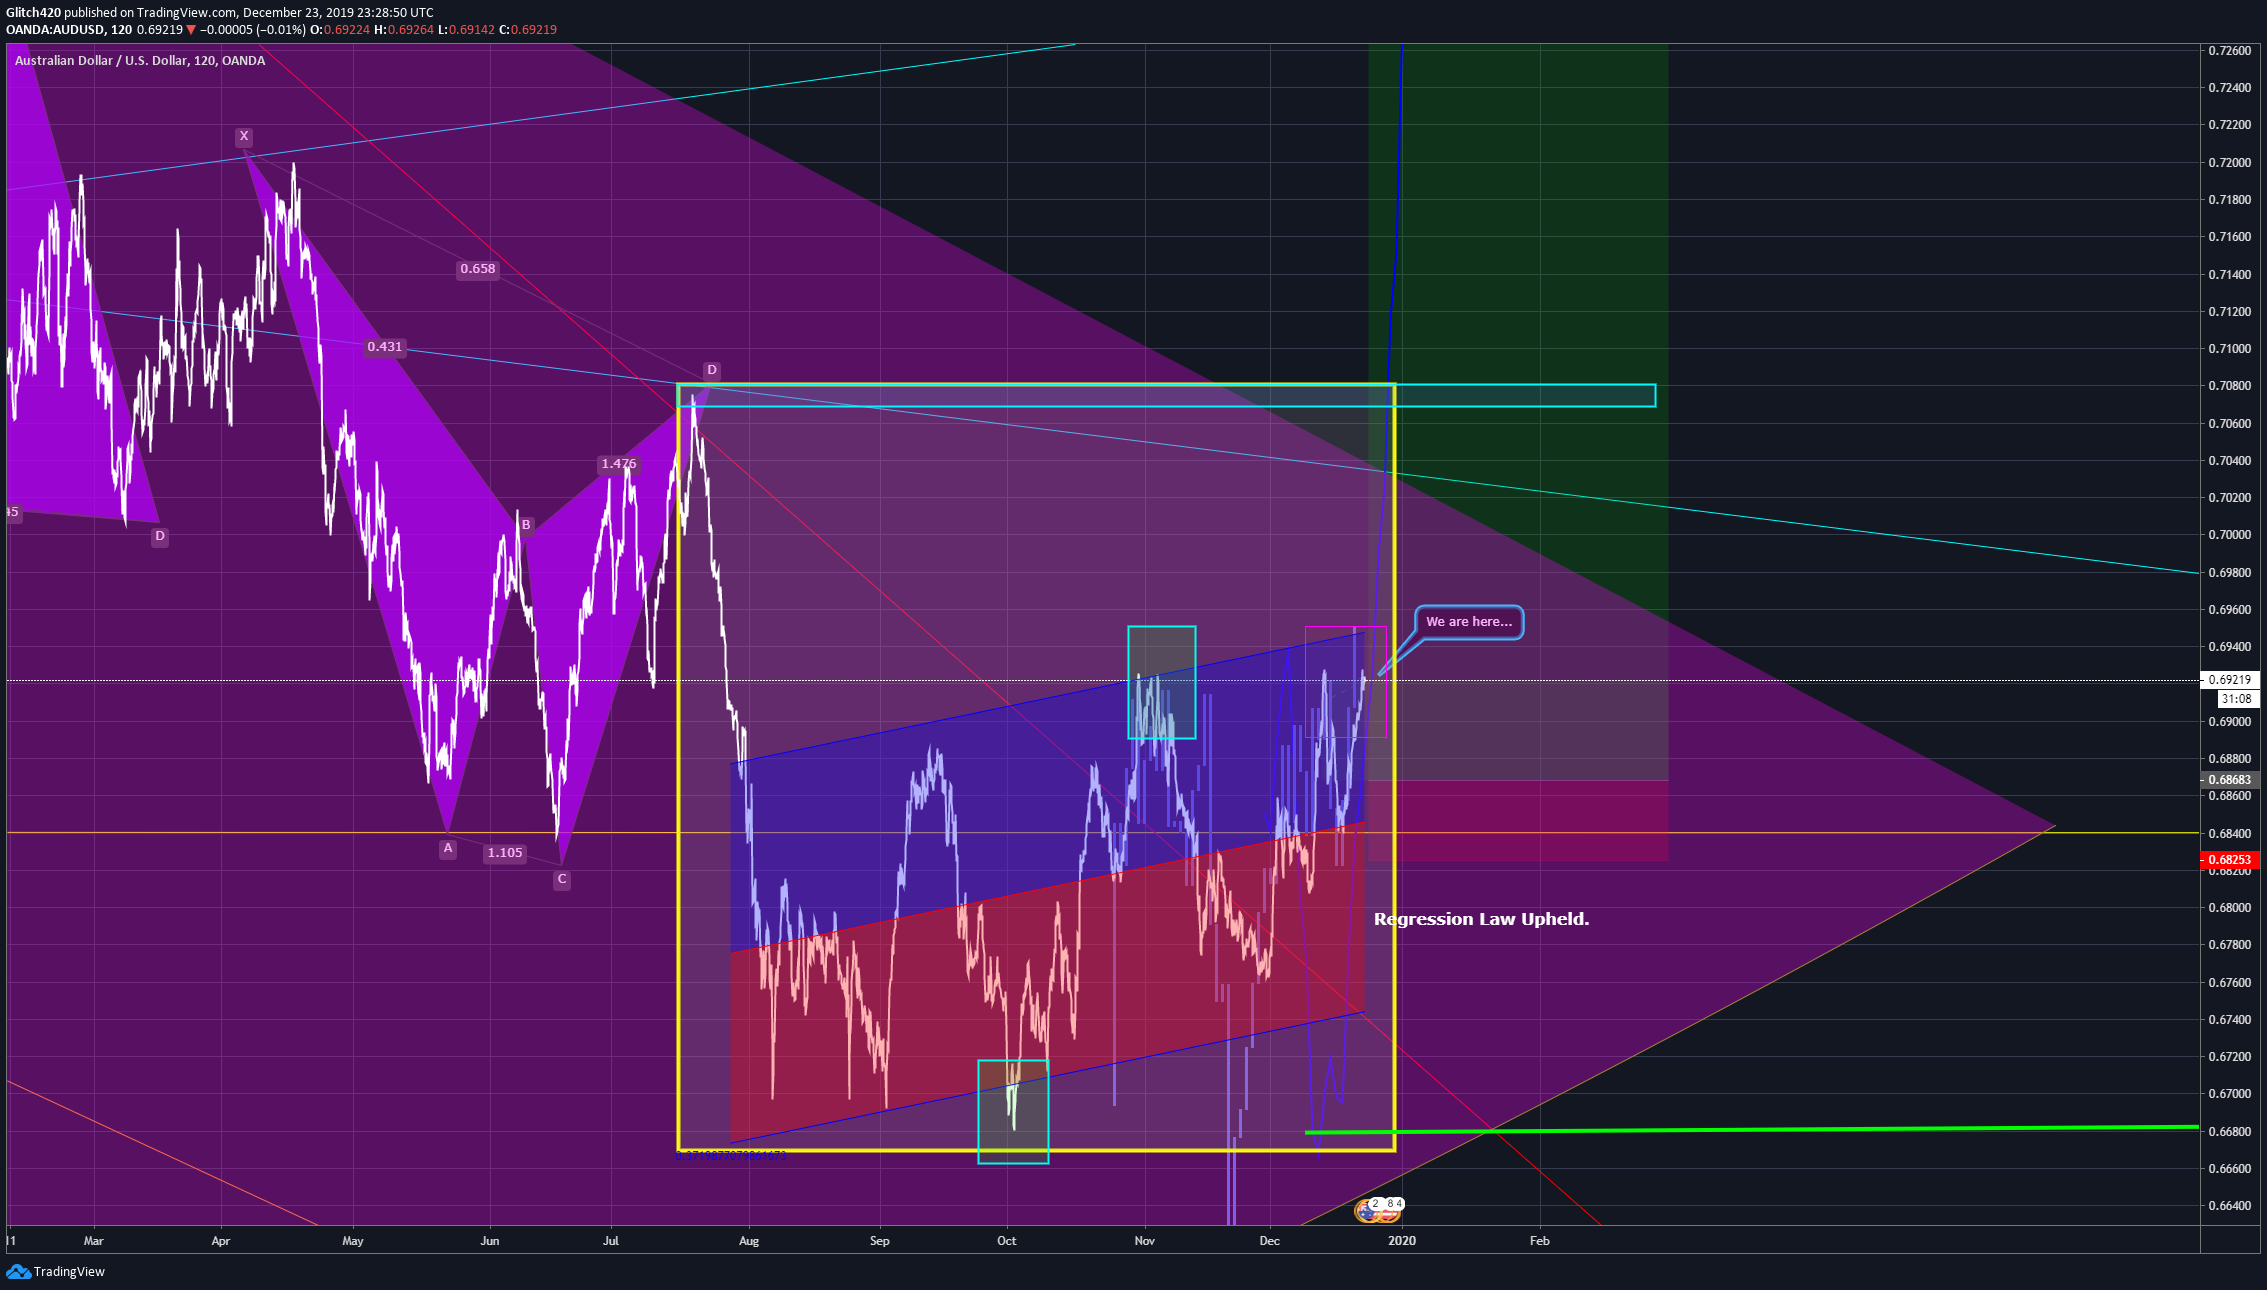This screenshot has width=2267, height=1290.
Task: Open the US flag economic event marker
Action: (x=1388, y=1211)
